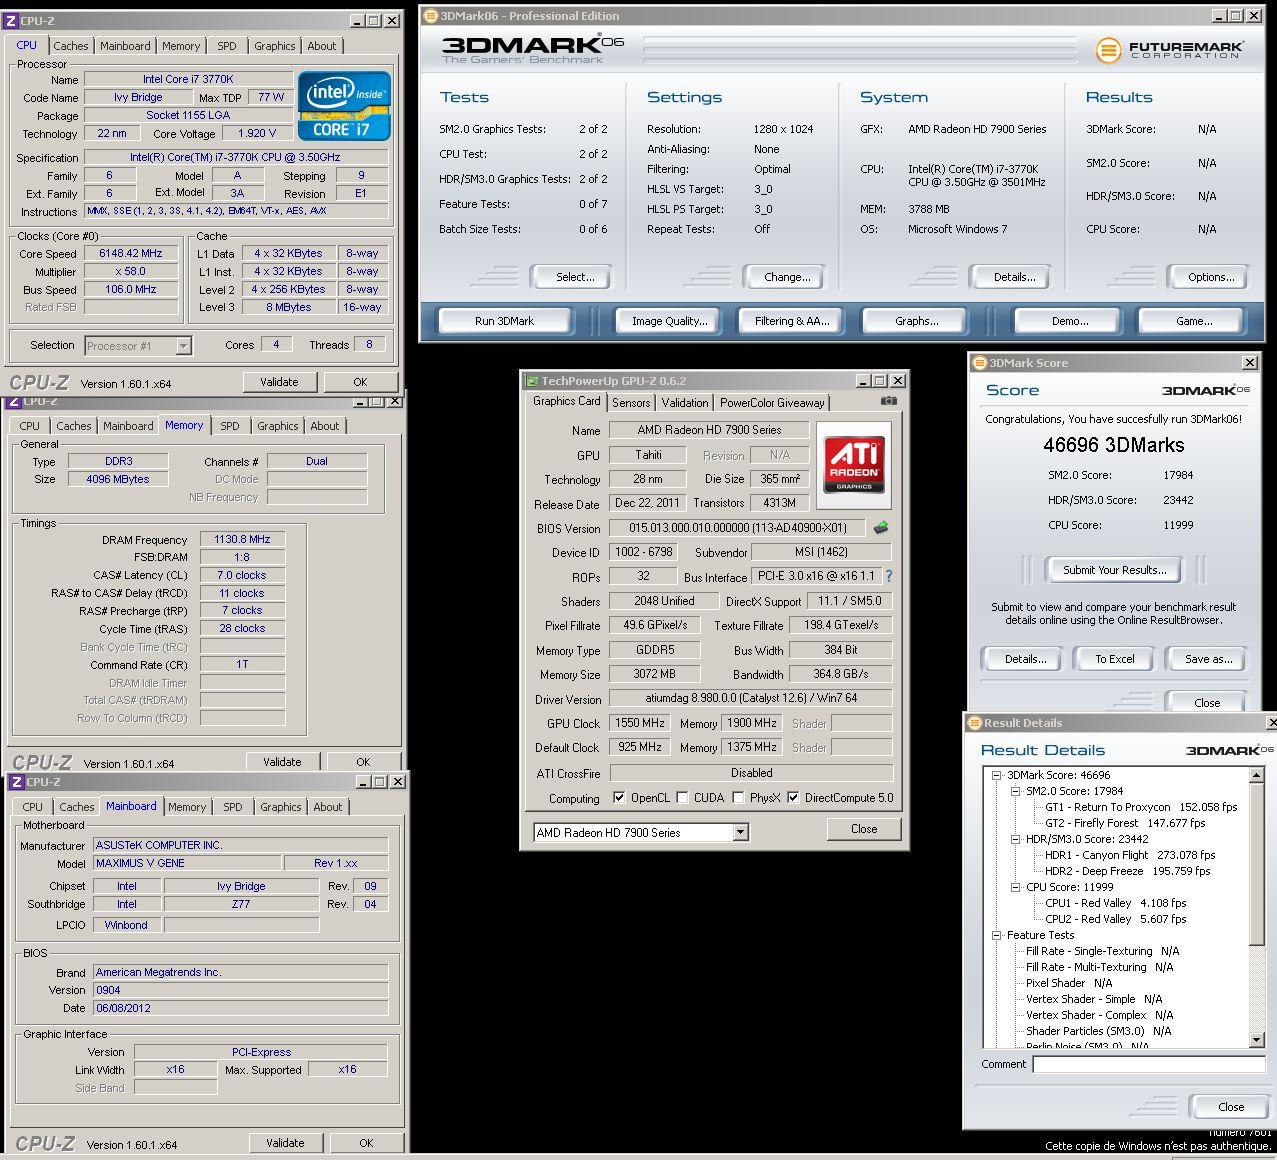The height and width of the screenshot is (1160, 1277).
Task: Collapse the 3DMark Score: 46696 tree node
Action: coord(996,775)
